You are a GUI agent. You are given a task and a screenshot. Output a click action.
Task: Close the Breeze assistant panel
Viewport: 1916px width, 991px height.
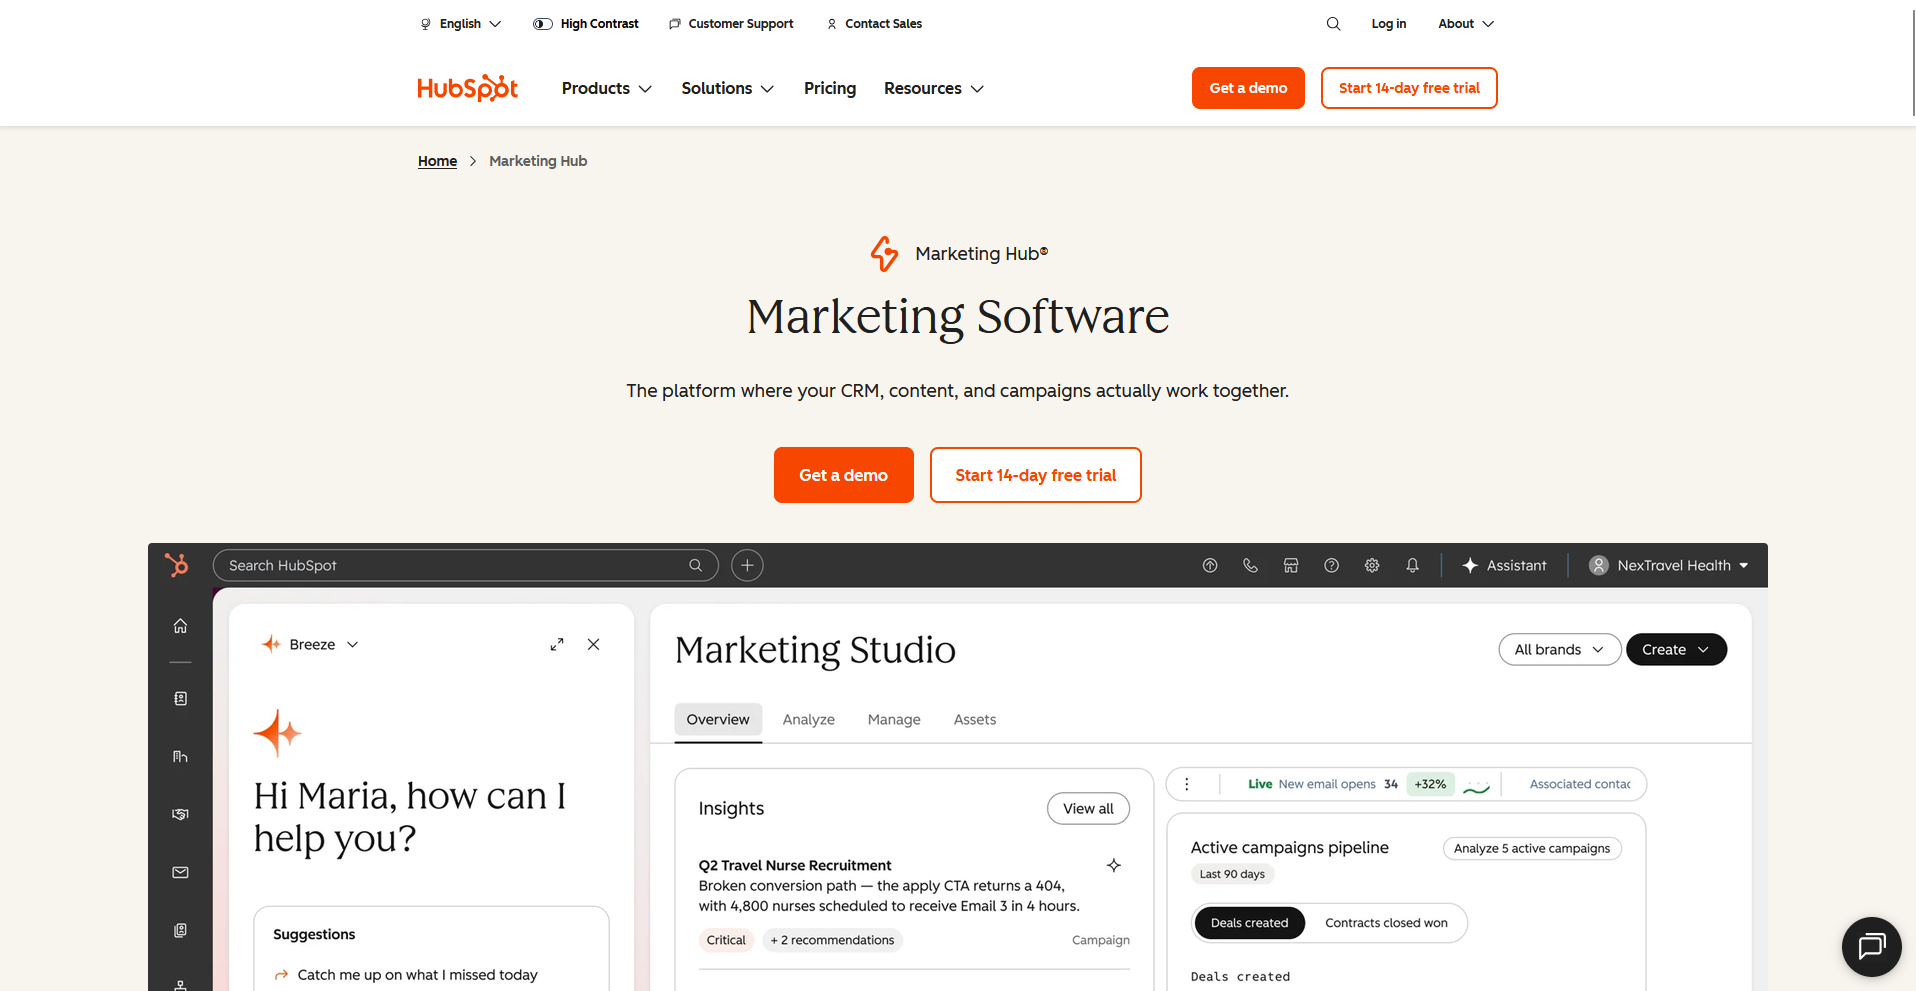click(594, 645)
